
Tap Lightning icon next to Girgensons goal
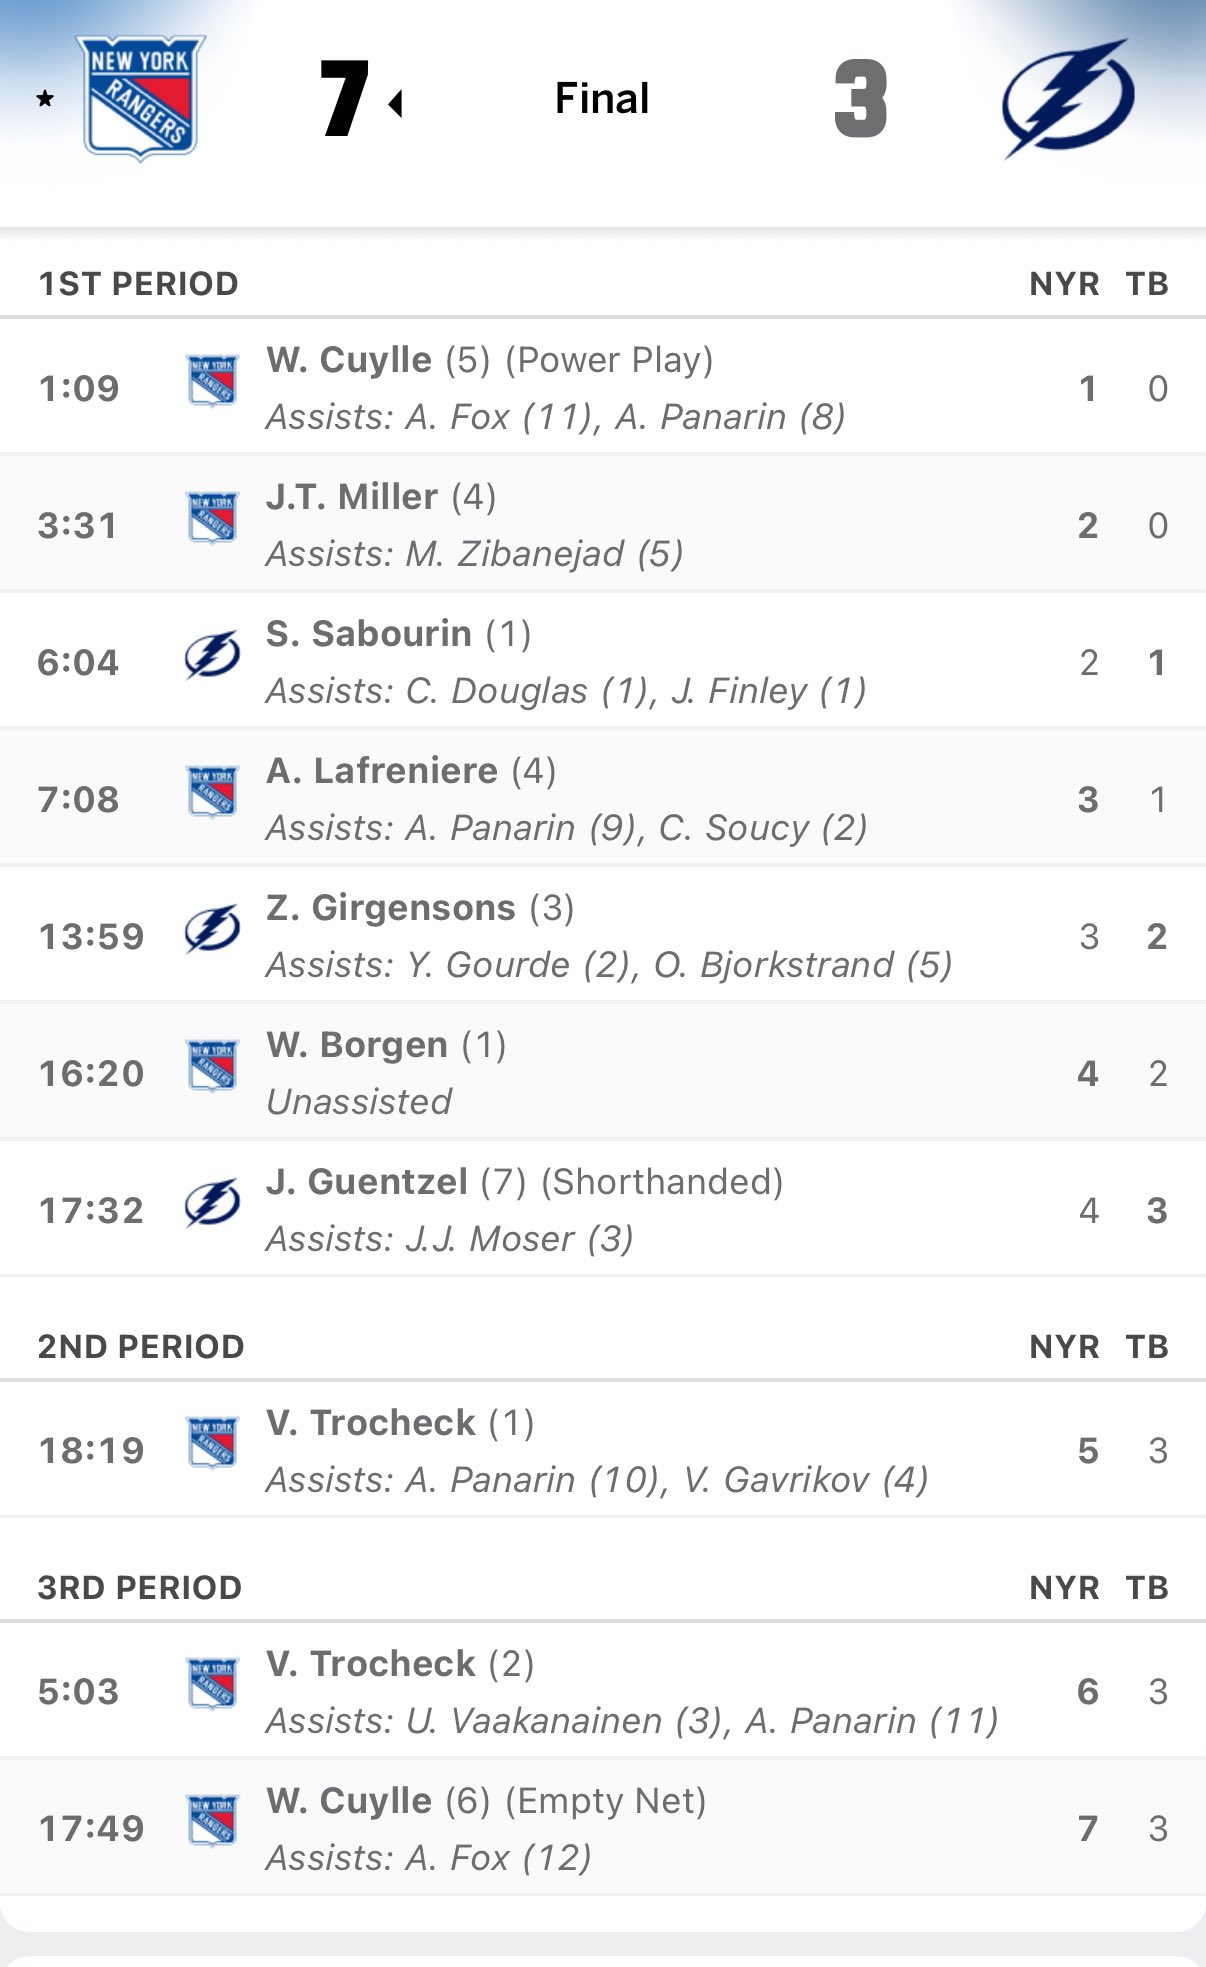click(212, 930)
